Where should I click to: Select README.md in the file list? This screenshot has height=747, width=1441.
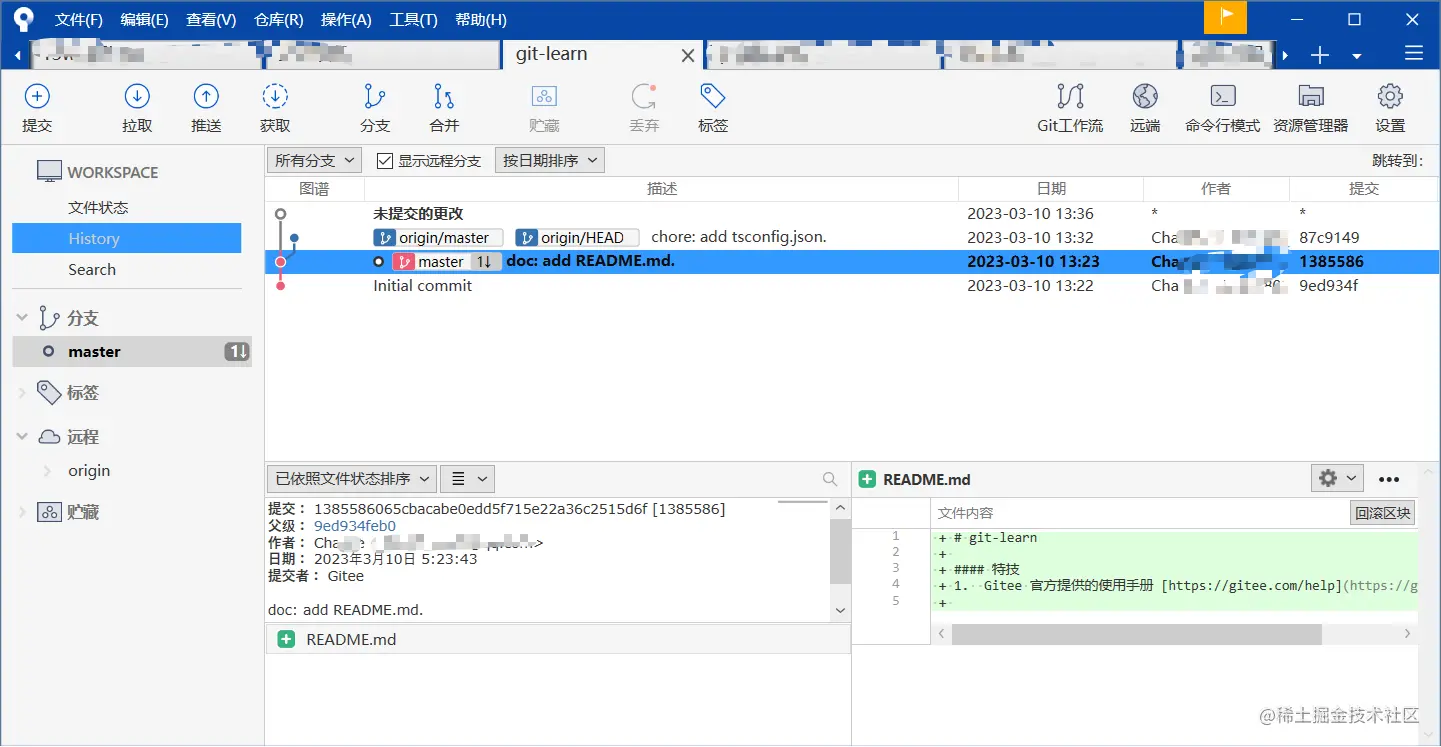(x=558, y=640)
